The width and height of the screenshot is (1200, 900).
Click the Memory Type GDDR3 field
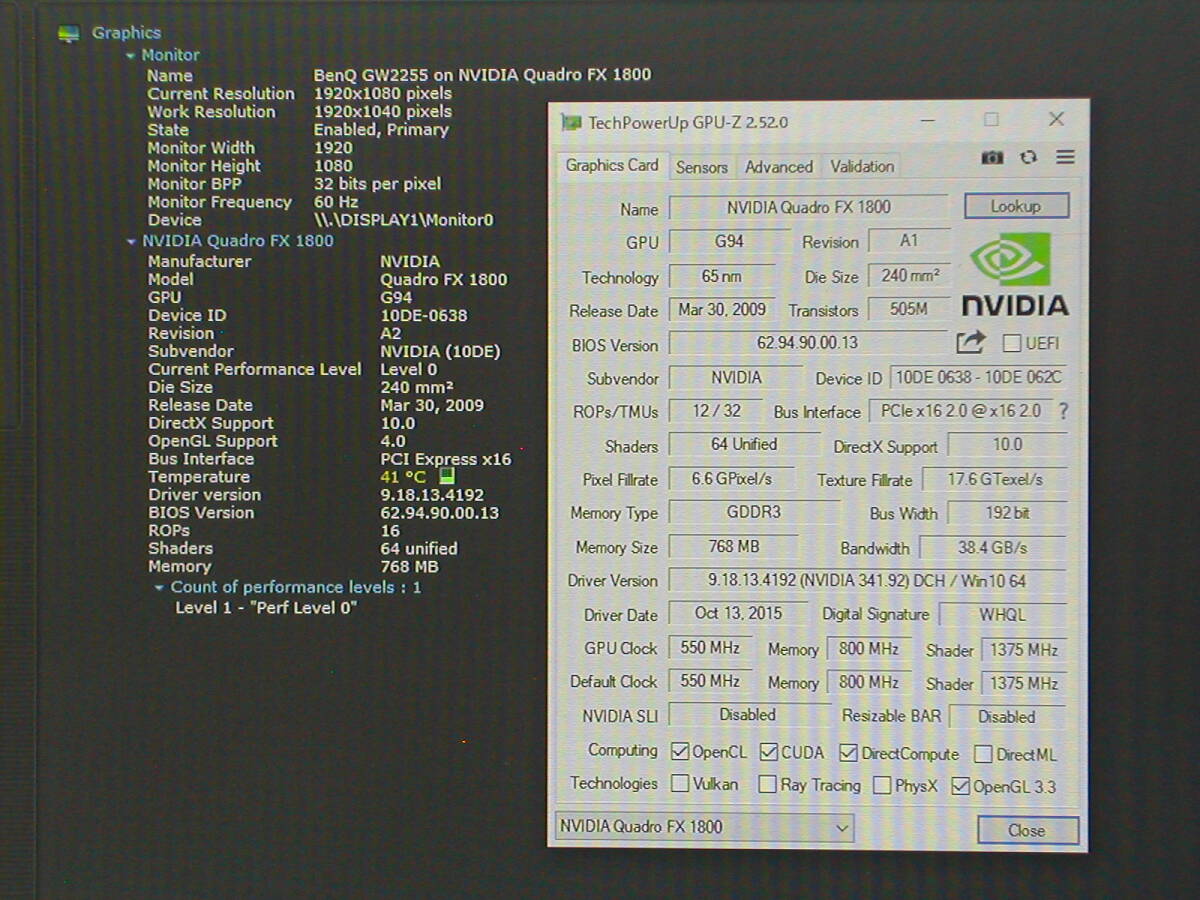(x=753, y=512)
